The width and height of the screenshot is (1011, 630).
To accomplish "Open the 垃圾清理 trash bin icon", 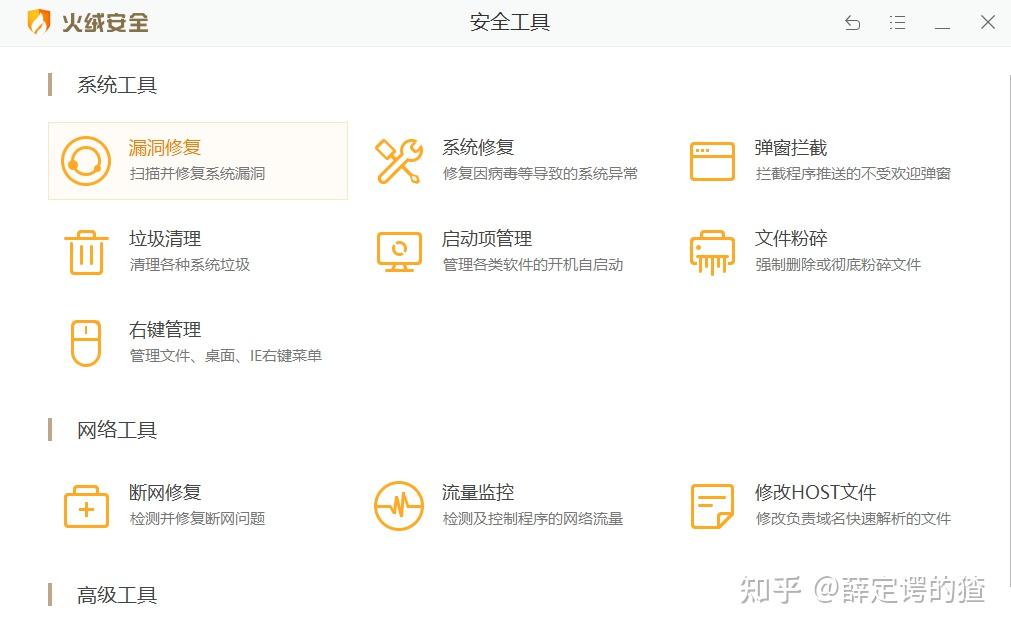I will (x=86, y=251).
